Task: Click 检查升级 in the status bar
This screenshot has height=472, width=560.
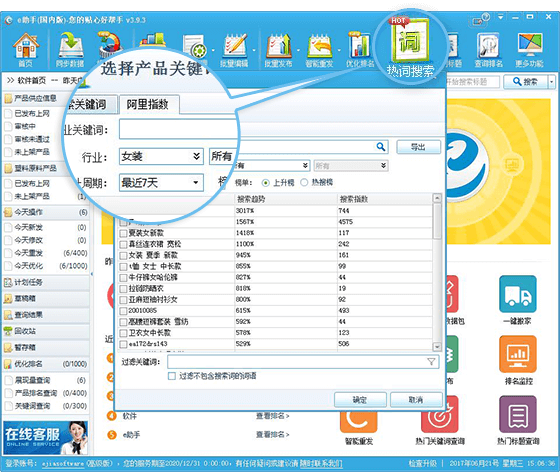Action: point(423,463)
